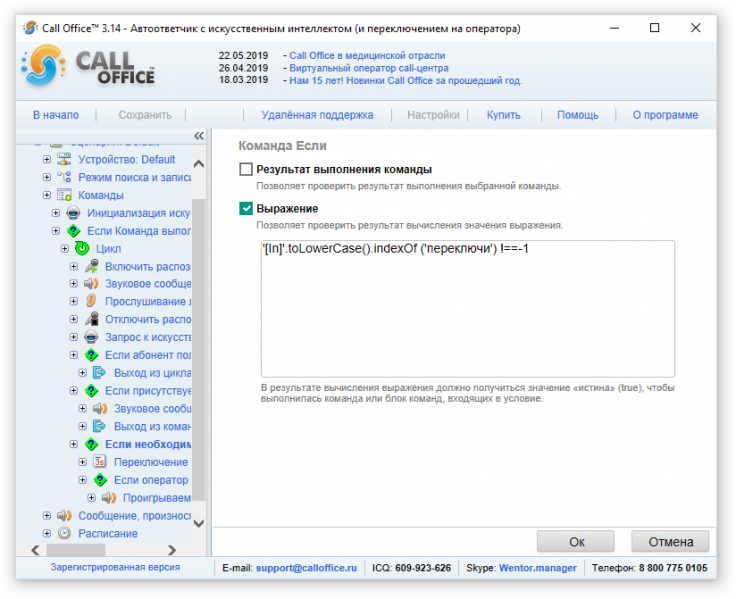Click the exit icon beside Выход из цикла
Screen dimensions: 736x599
click(100, 373)
